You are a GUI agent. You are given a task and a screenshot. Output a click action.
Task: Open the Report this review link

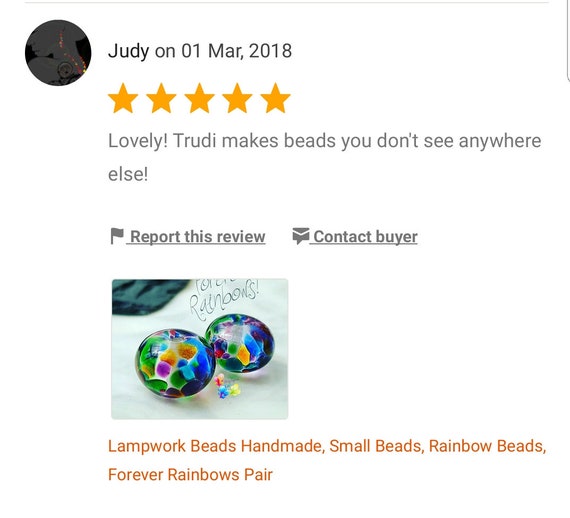(197, 237)
